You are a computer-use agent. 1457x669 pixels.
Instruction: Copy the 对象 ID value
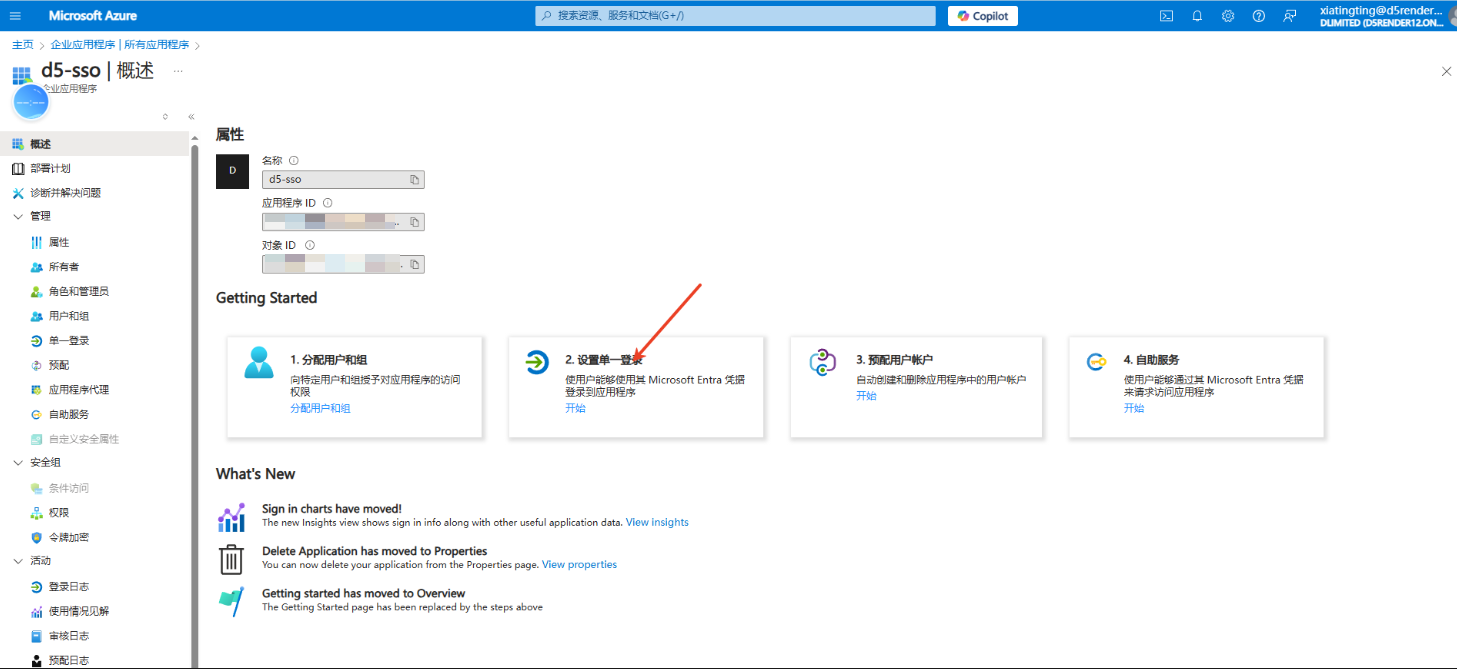pyautogui.click(x=414, y=264)
